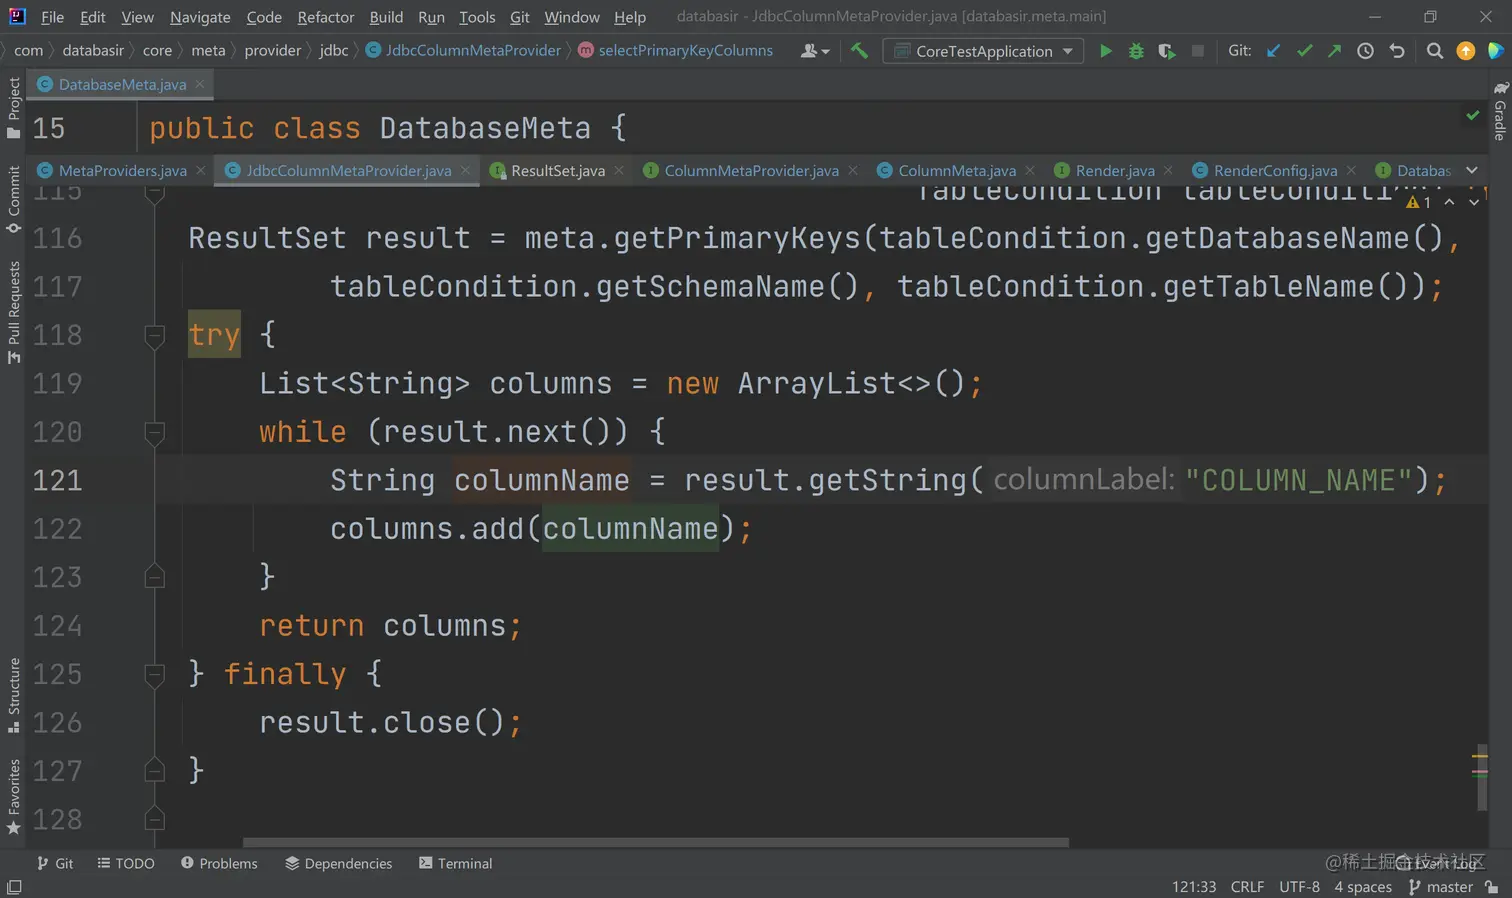Open the colorful JetBrains icon in the toolbar
1512x898 pixels.
(1496, 50)
